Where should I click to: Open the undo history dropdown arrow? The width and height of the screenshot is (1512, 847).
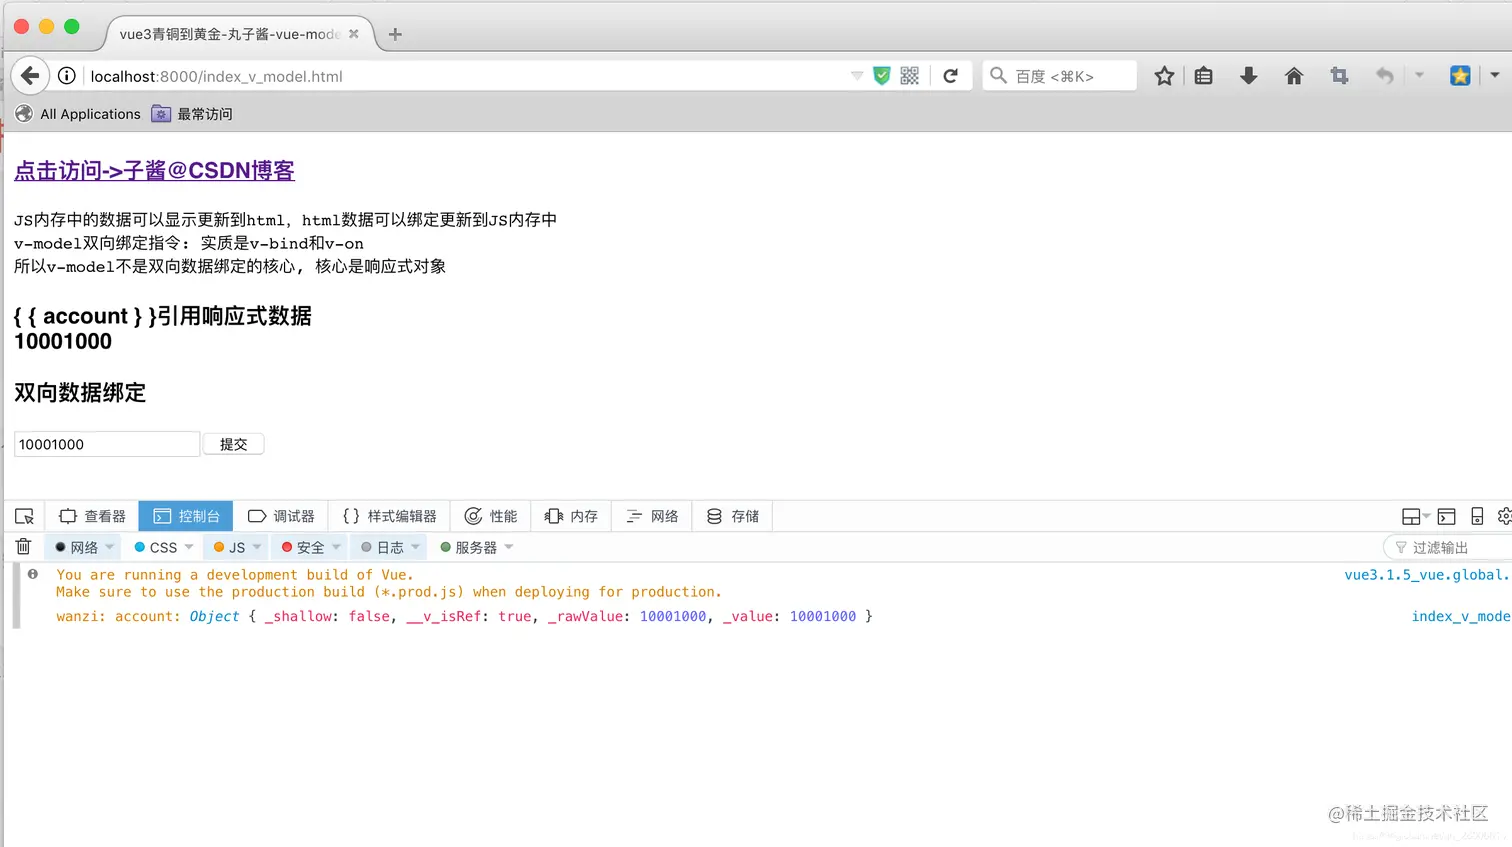1419,75
